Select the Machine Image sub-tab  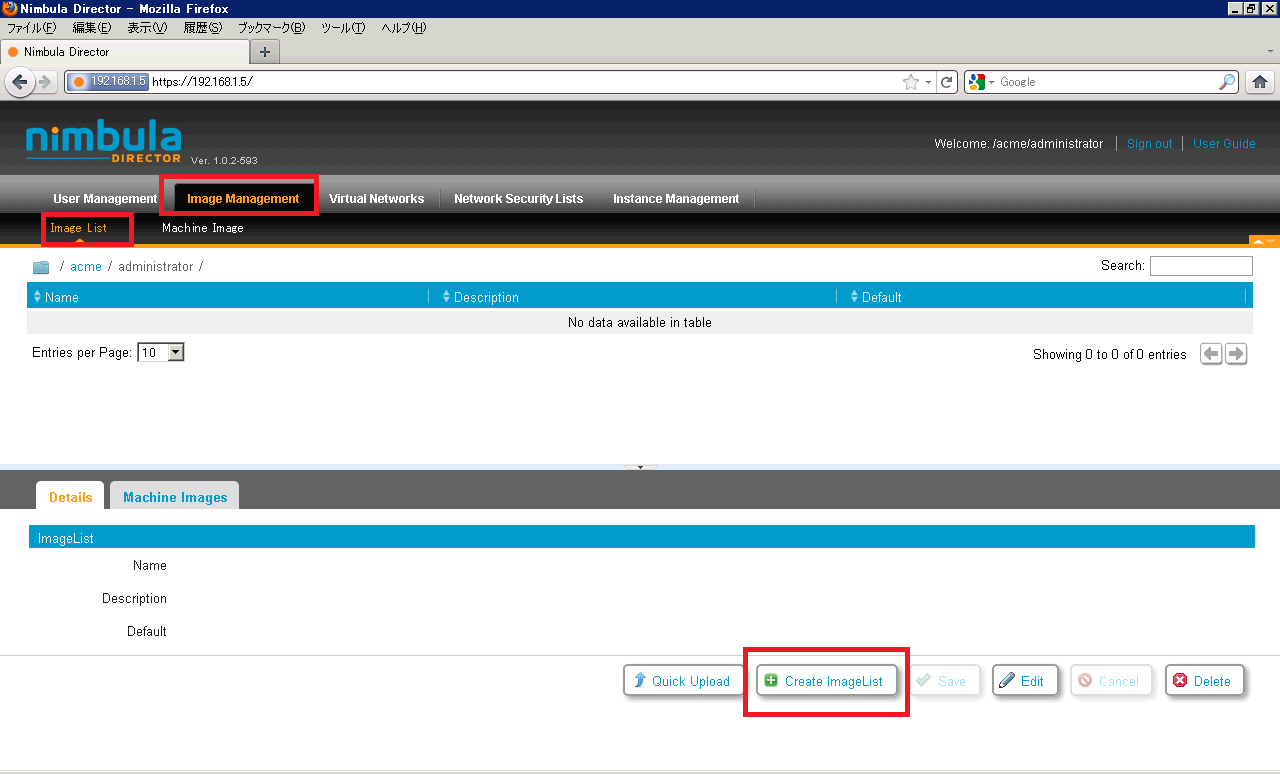coord(203,228)
